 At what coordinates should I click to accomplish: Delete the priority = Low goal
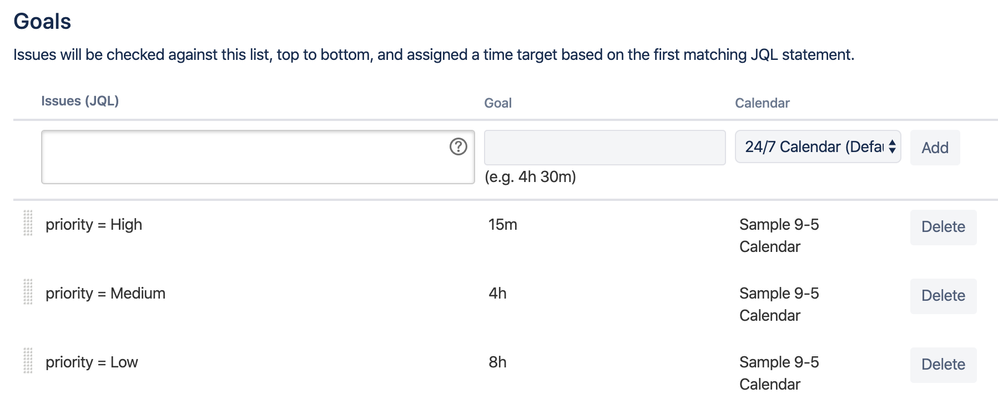(x=943, y=365)
